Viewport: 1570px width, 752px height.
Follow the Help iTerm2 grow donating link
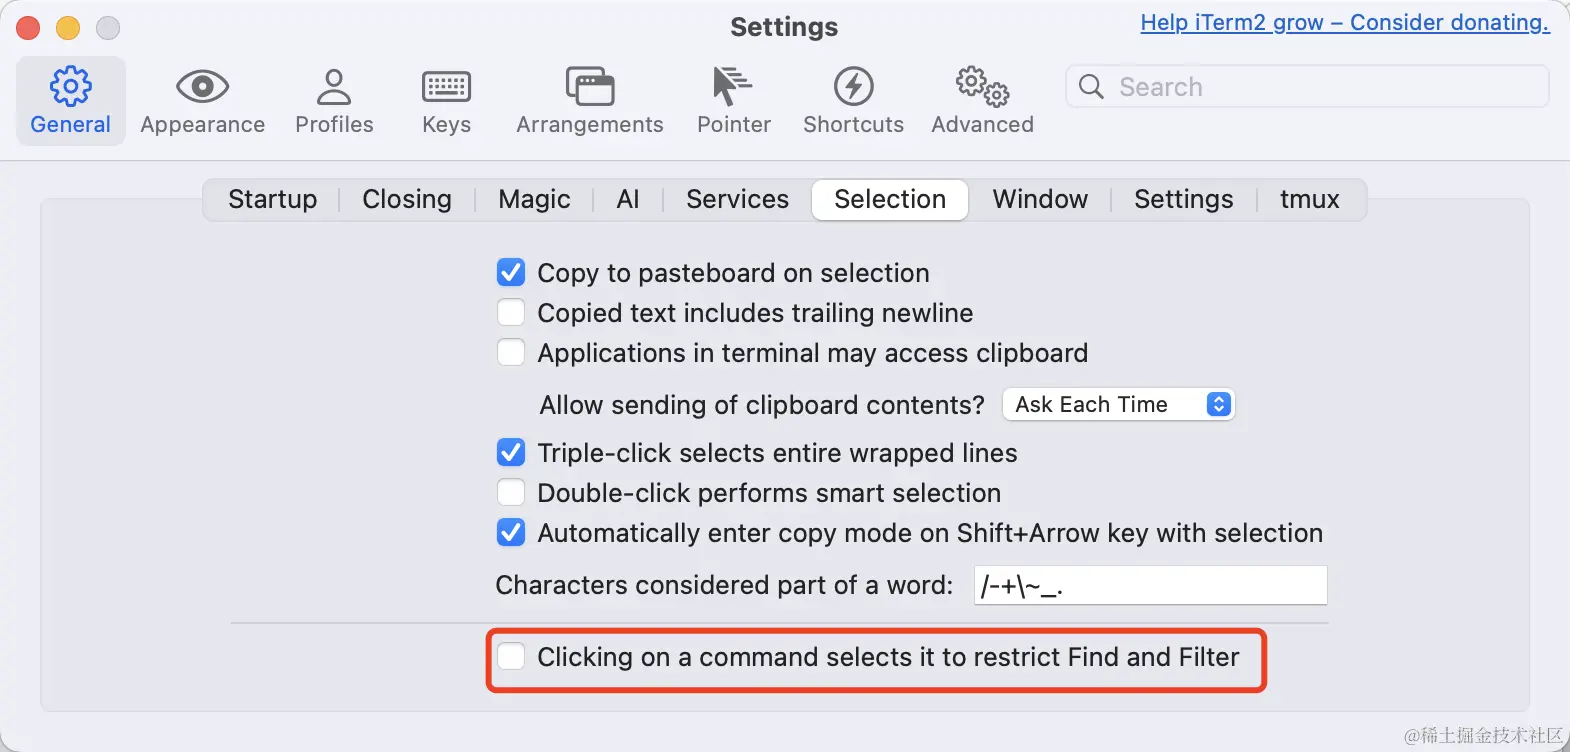pos(1345,23)
